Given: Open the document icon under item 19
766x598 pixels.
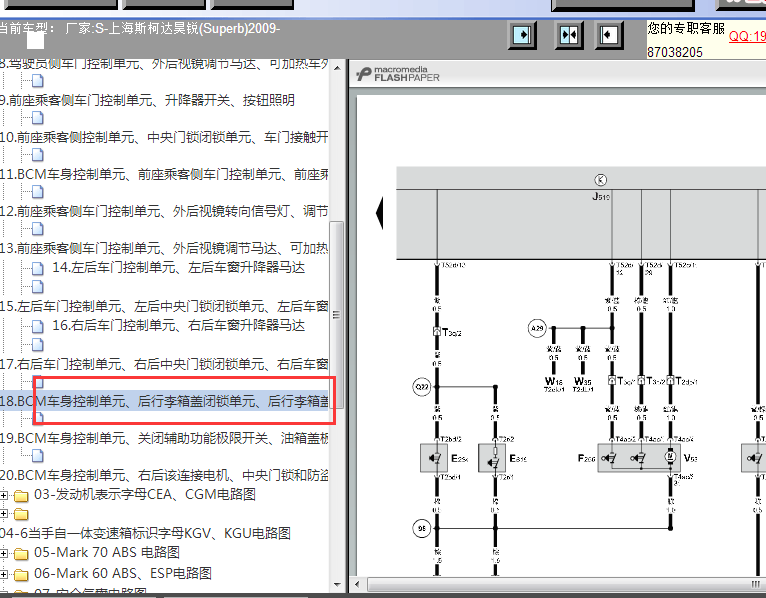Looking at the screenshot, I should (x=38, y=456).
